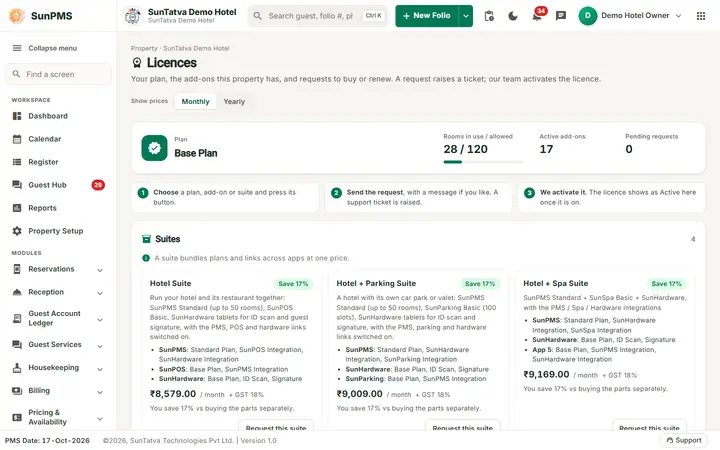Open the apps grid launcher icon
The image size is (720, 450).
coord(701,16)
